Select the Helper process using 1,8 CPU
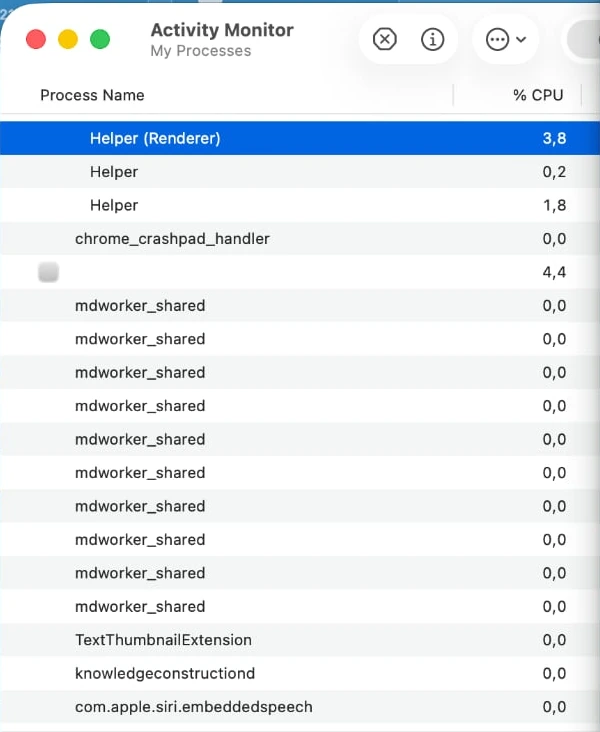This screenshot has height=732, width=600. coord(300,205)
